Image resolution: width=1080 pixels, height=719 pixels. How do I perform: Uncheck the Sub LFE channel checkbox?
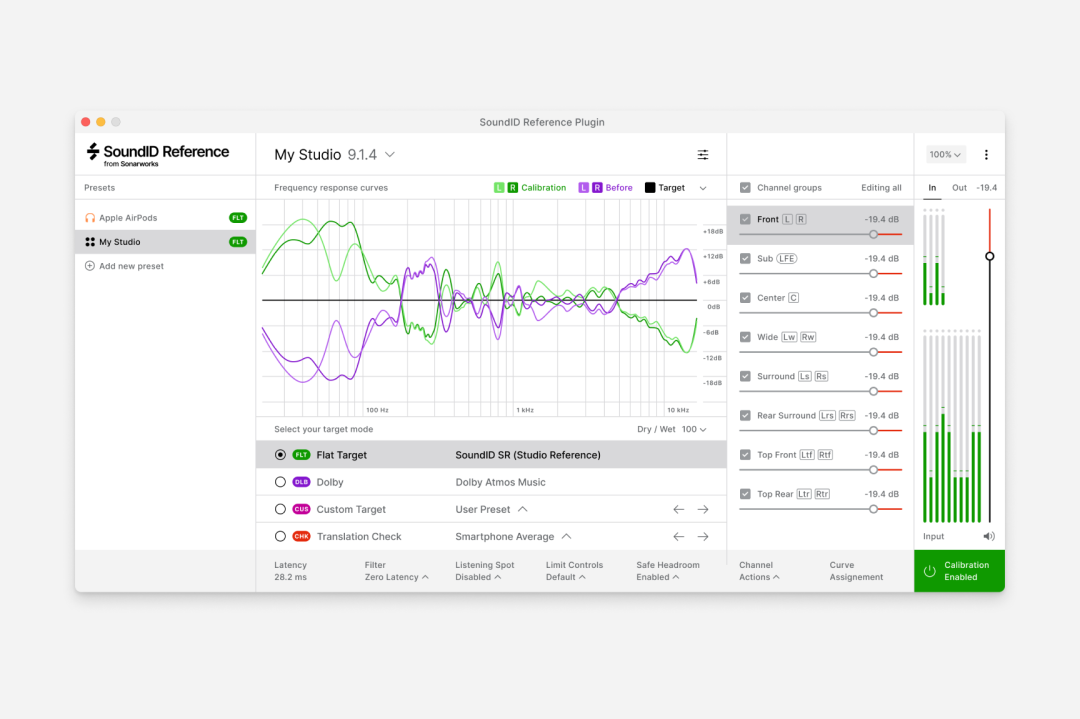745,258
